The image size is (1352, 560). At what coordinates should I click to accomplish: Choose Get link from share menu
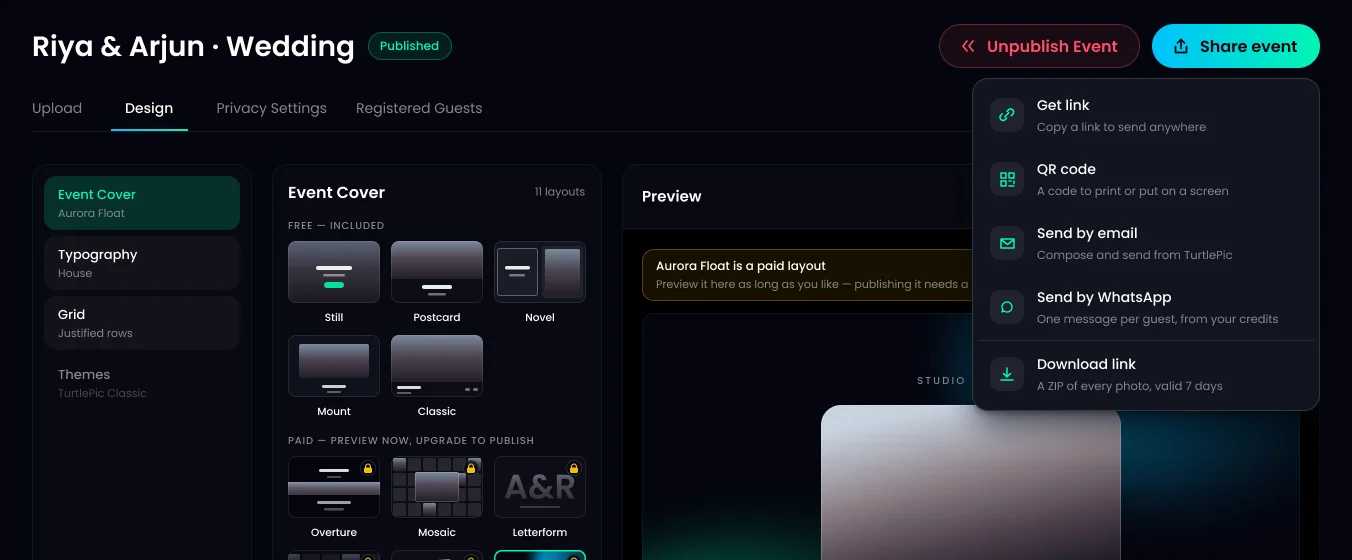click(1146, 115)
